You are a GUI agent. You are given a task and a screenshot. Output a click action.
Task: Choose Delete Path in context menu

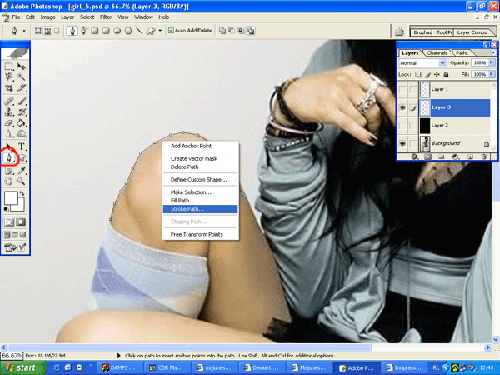(200, 167)
